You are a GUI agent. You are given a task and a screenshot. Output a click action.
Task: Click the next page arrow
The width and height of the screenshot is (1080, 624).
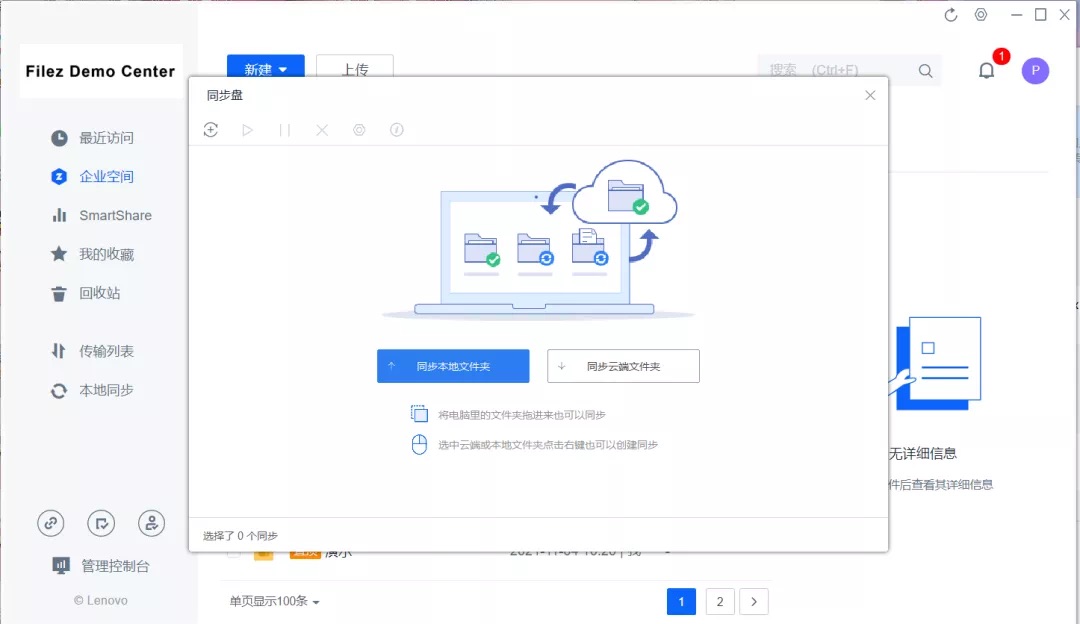tap(754, 601)
